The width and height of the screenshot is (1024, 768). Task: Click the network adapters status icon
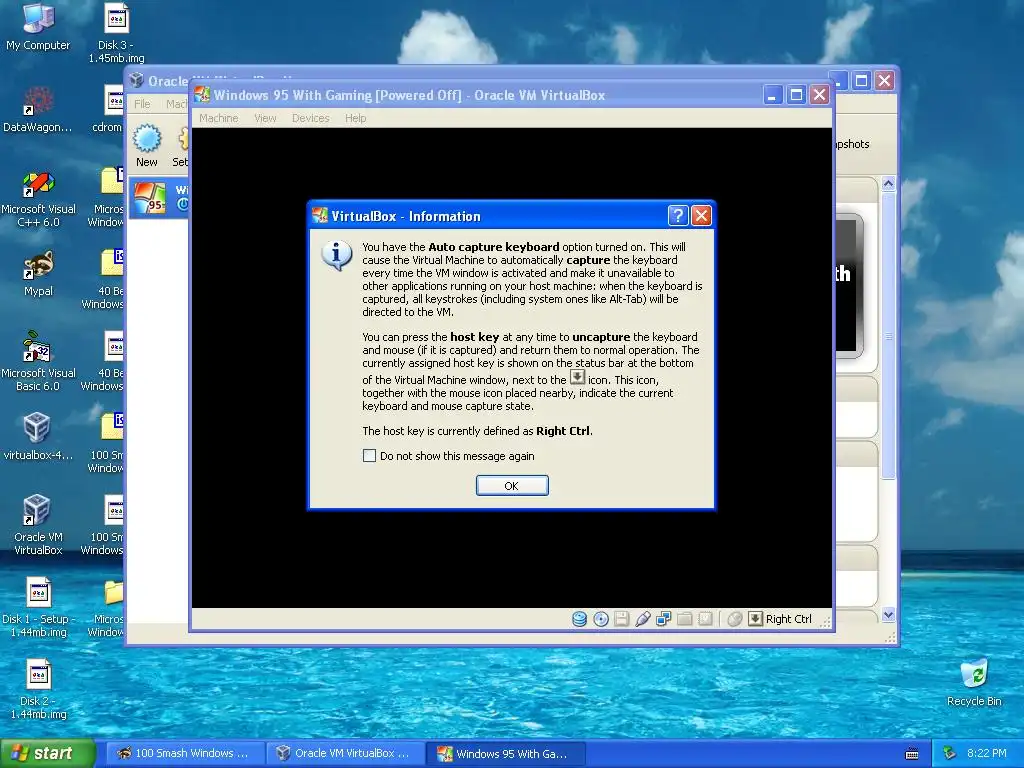tap(664, 619)
